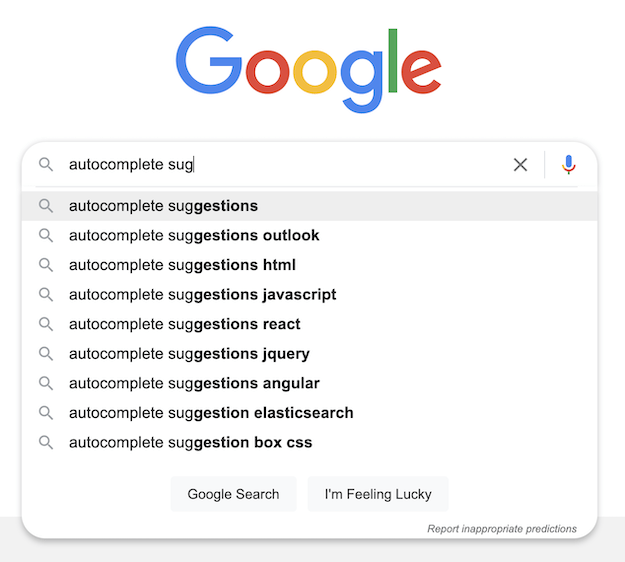Select the 'autocomplete suggestions' first suggestion
Screen dimensions: 625x562
point(163,206)
